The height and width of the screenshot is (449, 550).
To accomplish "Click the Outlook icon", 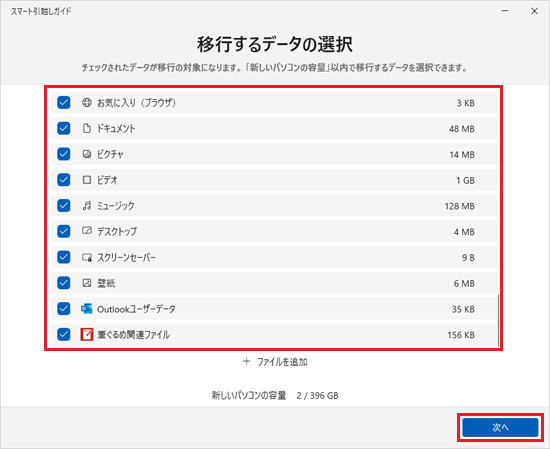I will (x=87, y=309).
